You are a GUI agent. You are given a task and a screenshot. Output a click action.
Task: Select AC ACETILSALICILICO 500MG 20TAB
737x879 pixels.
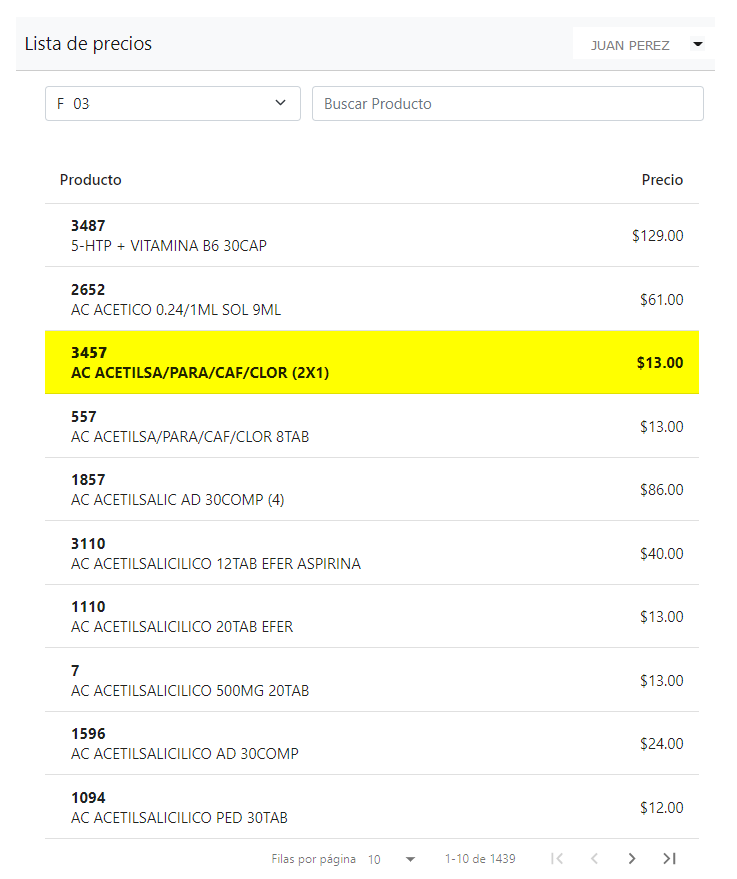point(371,680)
